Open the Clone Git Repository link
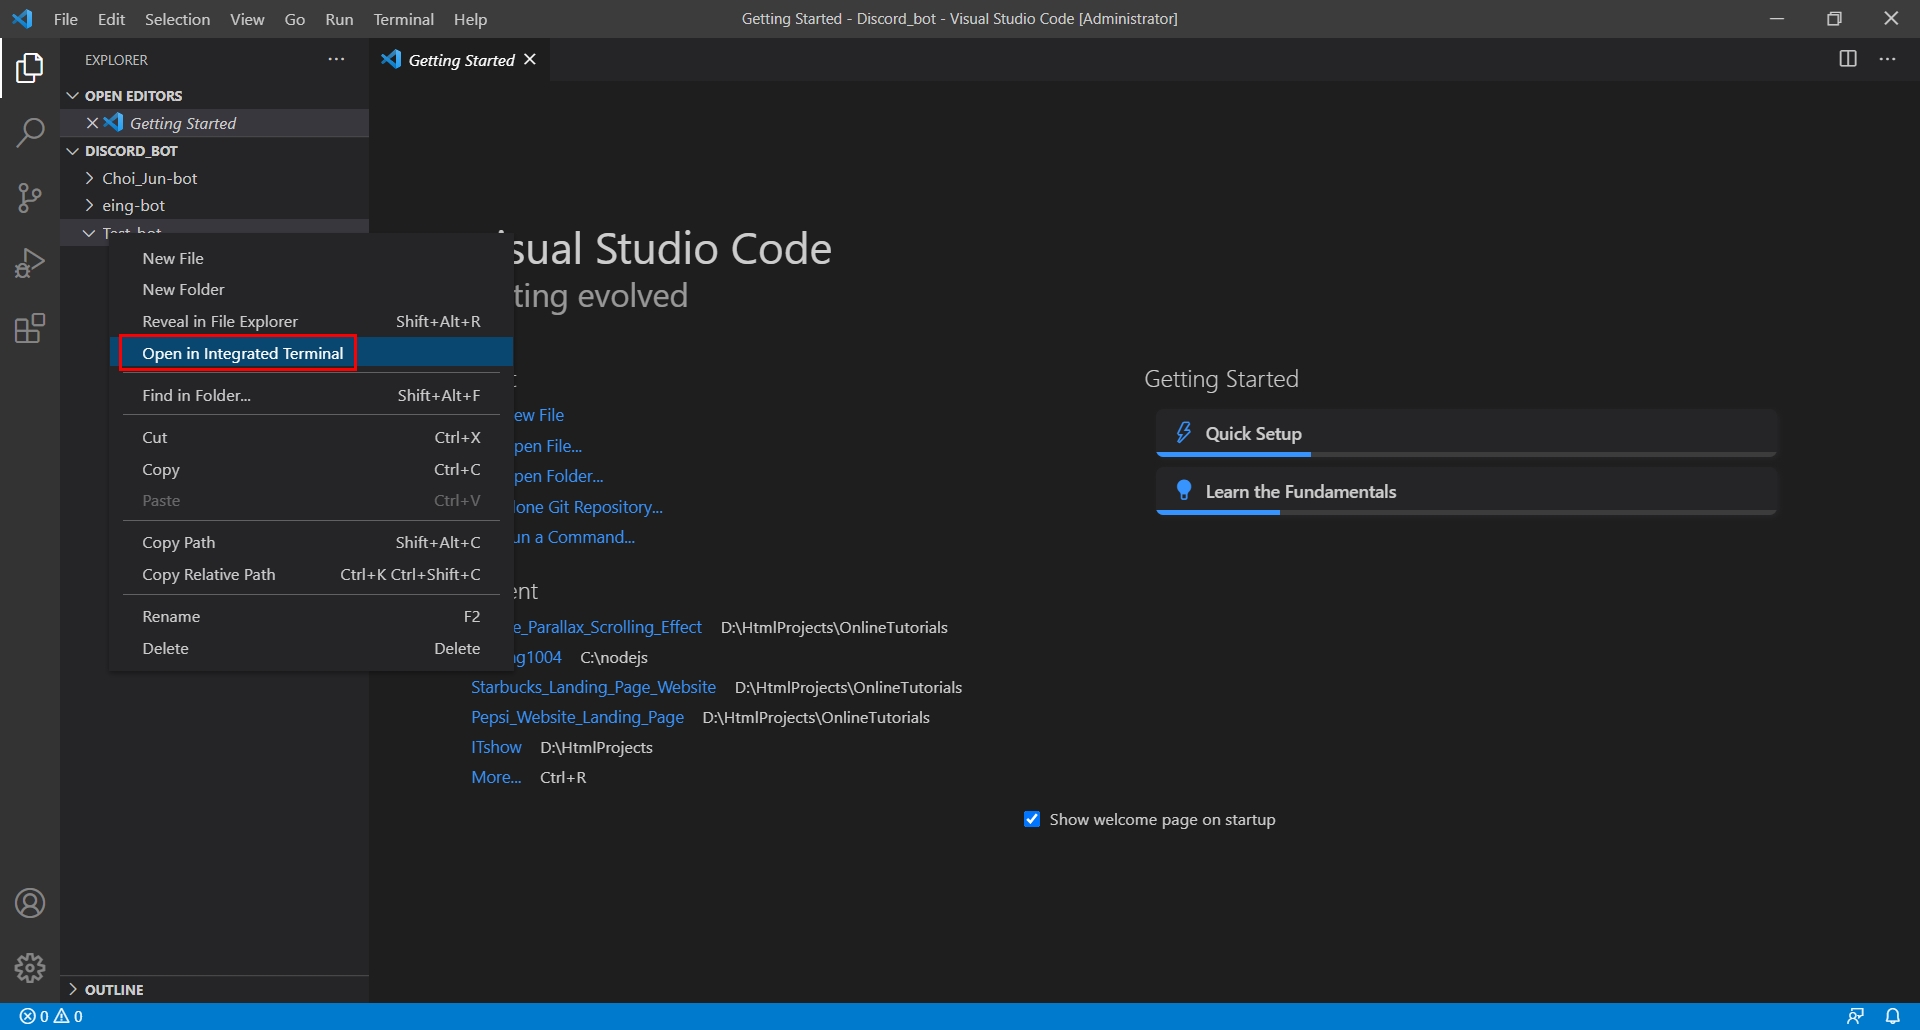Viewport: 1920px width, 1030px height. coord(588,507)
